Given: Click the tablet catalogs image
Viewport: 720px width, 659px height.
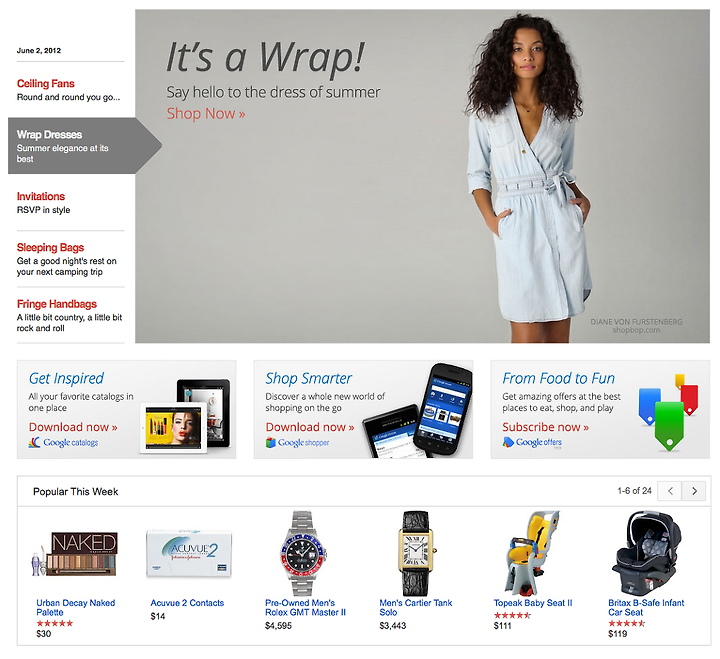Looking at the screenshot, I should coord(185,416).
